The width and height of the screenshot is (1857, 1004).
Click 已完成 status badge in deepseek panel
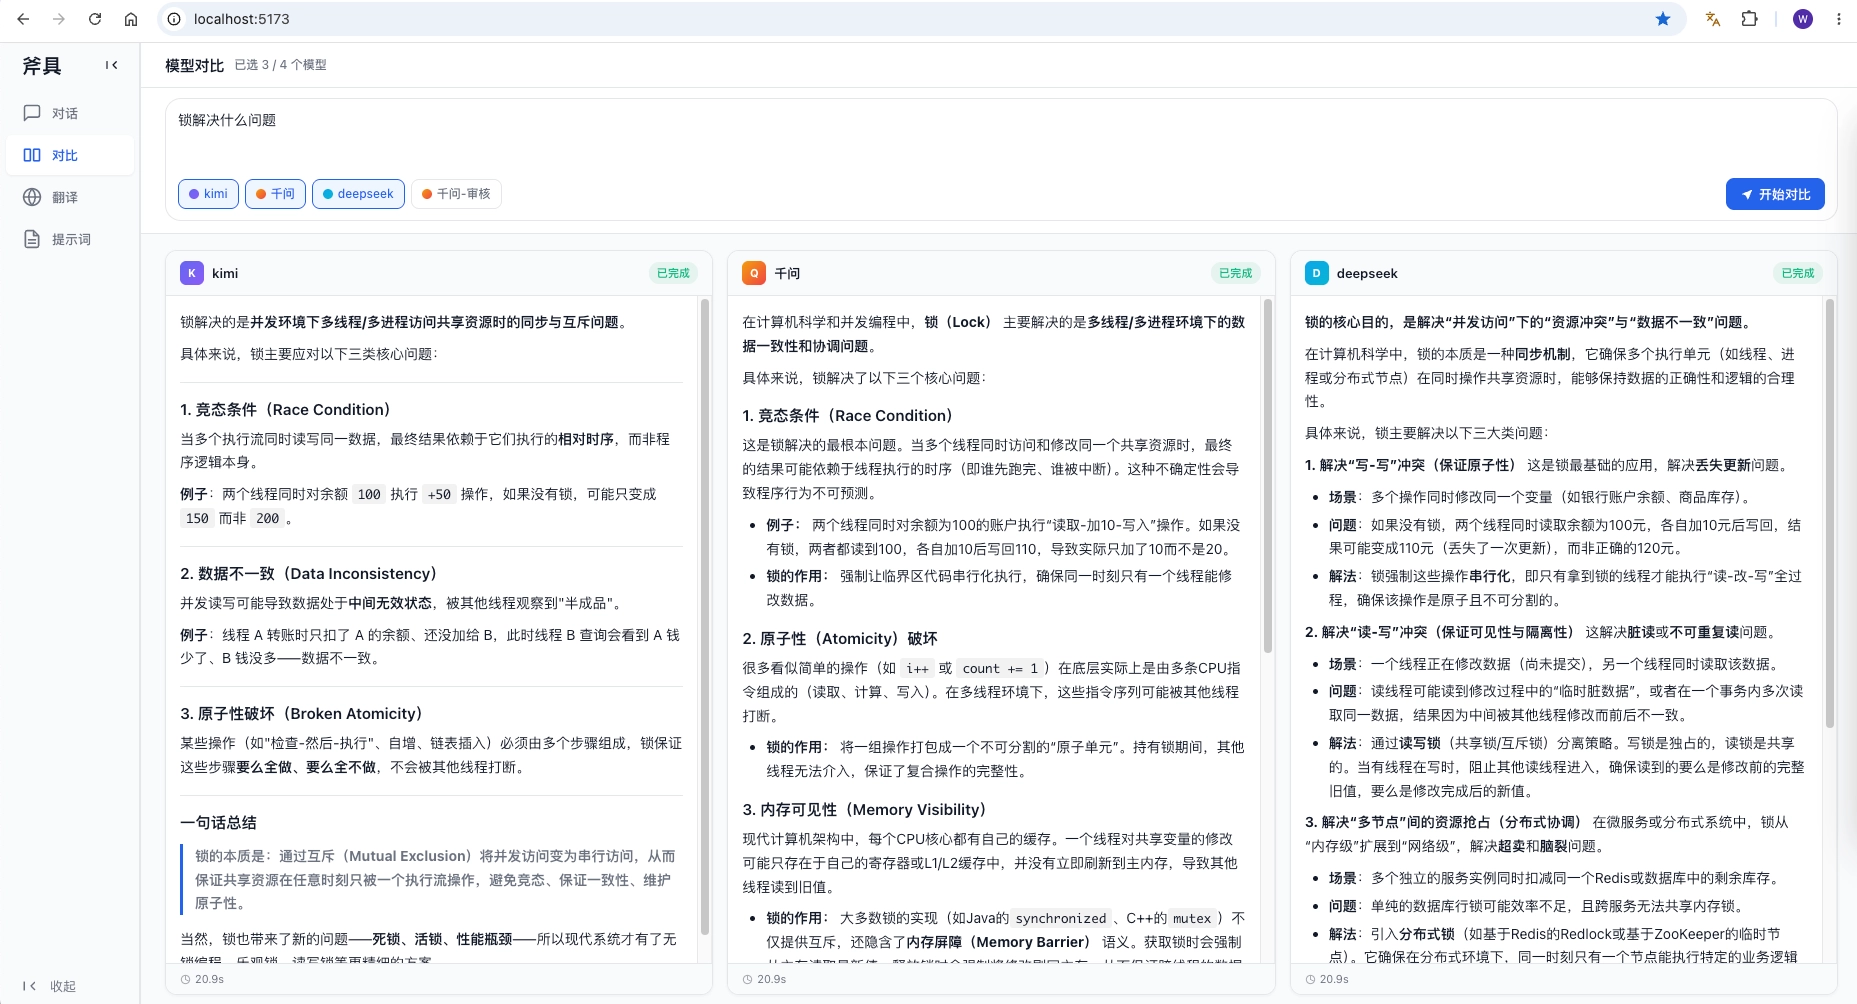pos(1798,273)
